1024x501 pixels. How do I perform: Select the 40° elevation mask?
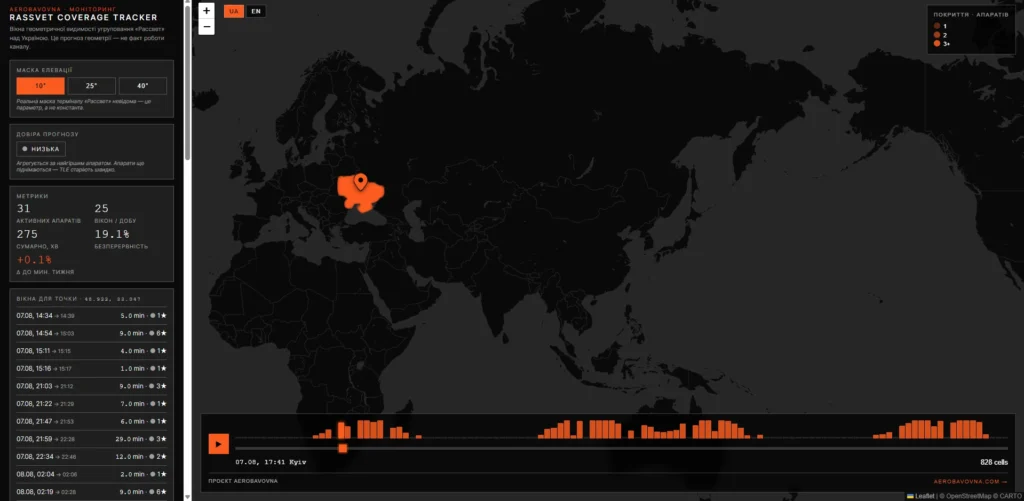142,86
